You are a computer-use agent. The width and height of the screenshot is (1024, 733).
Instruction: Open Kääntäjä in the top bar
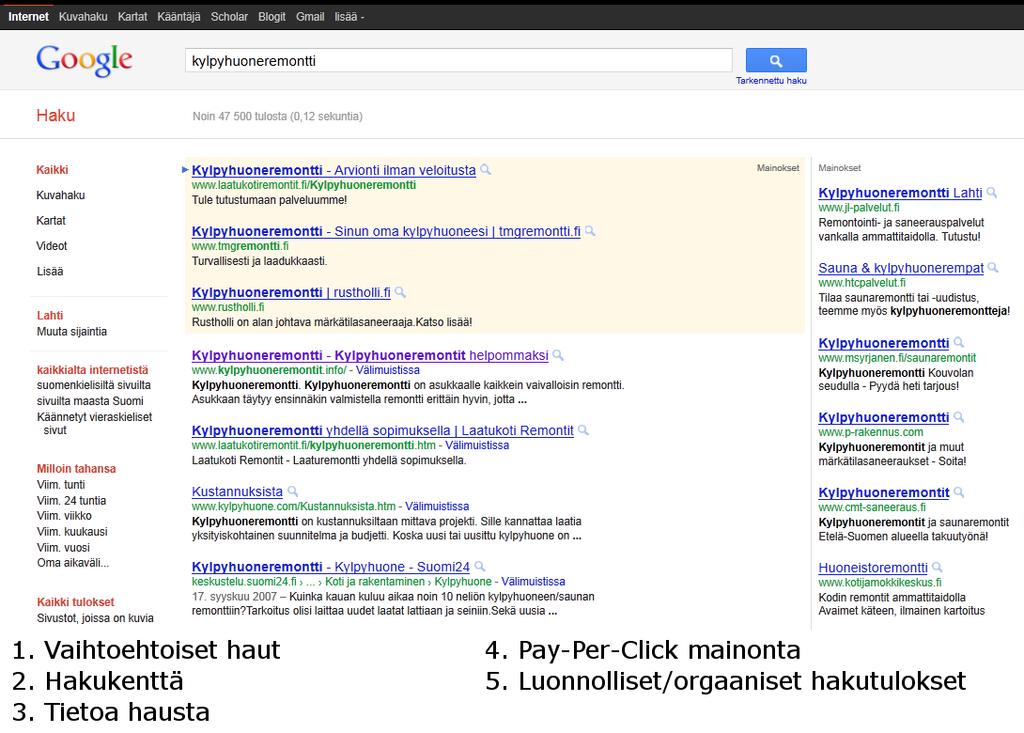179,17
